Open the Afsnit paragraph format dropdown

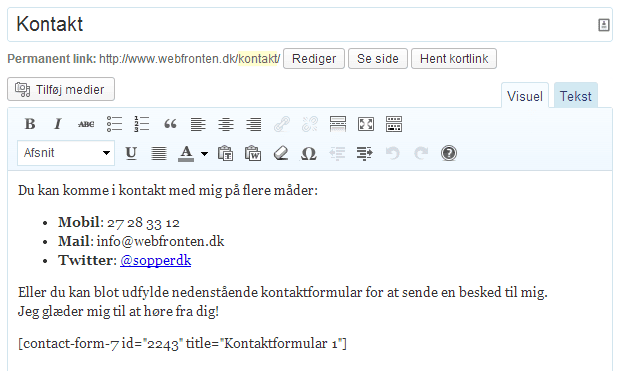tap(66, 153)
